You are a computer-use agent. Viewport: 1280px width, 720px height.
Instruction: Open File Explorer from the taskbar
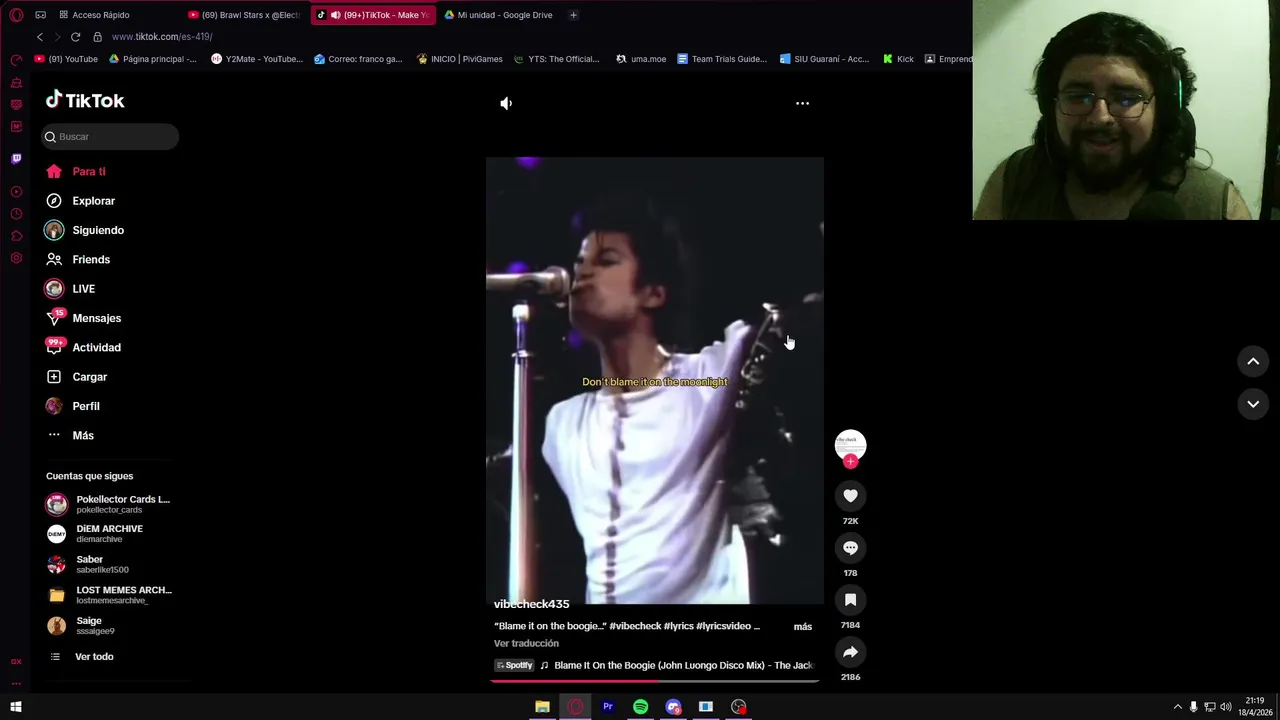click(x=542, y=707)
